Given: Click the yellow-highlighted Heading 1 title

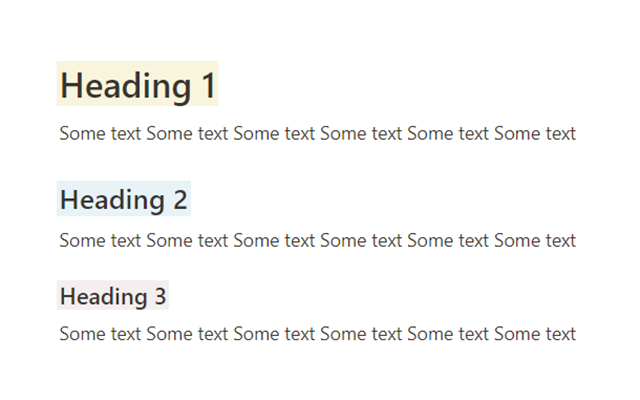Looking at the screenshot, I should tap(137, 84).
